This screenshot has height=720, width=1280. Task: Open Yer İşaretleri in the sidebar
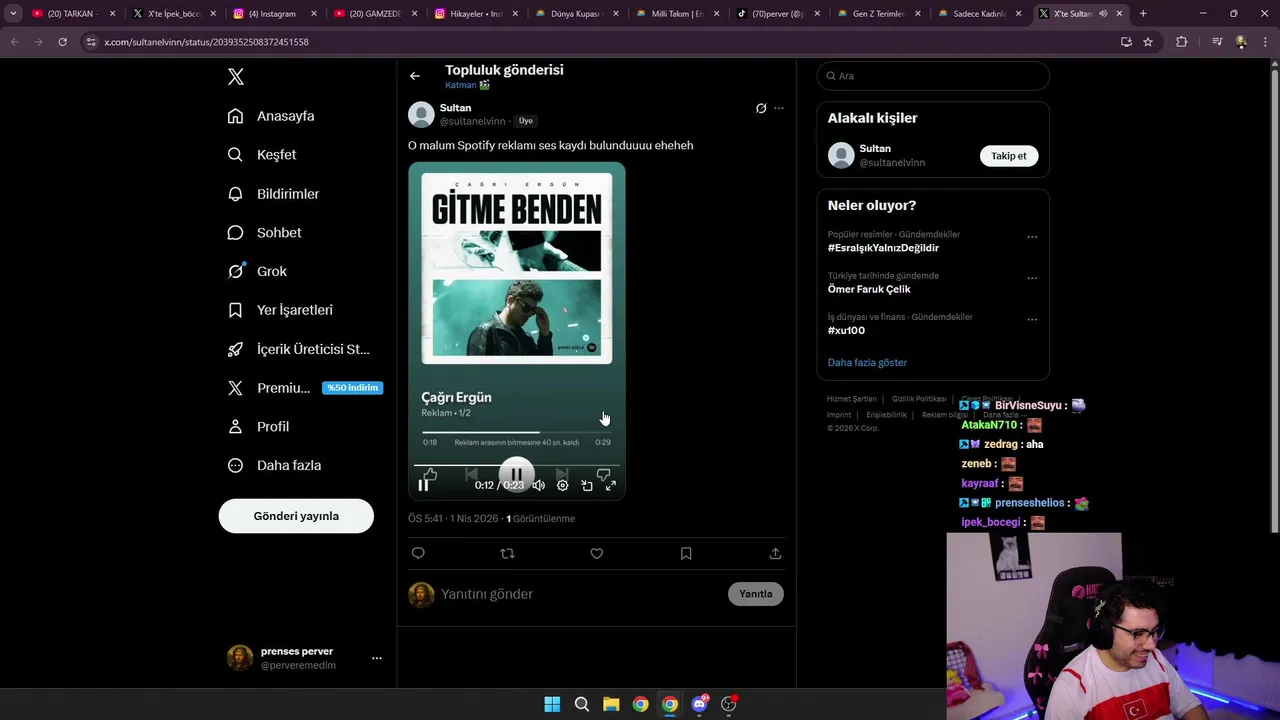click(x=281, y=310)
